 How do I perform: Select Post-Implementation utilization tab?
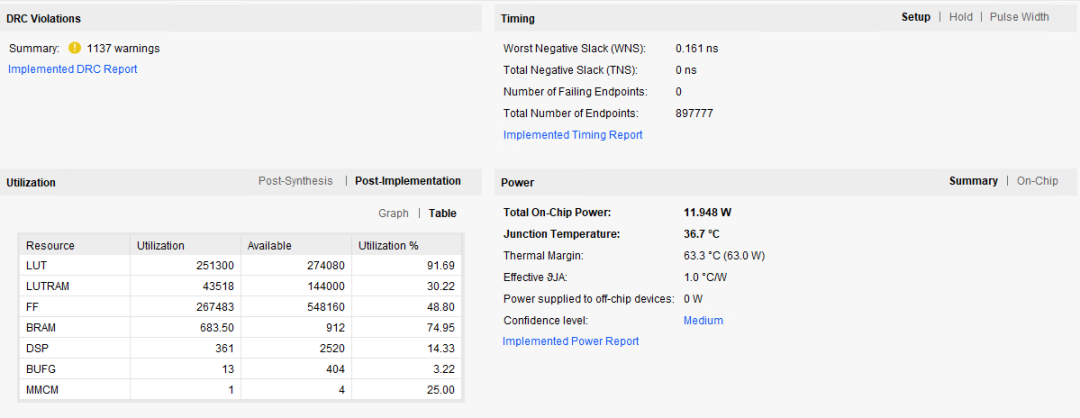point(408,181)
